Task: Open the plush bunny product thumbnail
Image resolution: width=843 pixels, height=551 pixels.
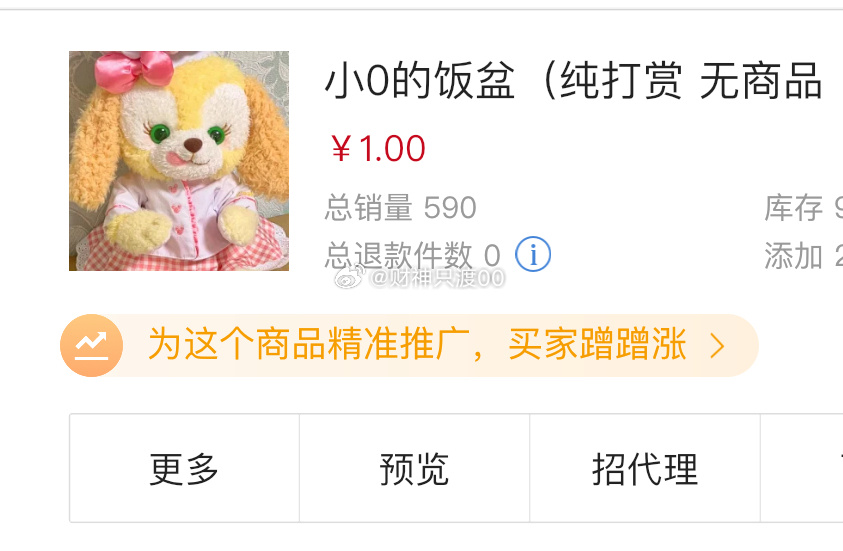Action: pyautogui.click(x=179, y=161)
